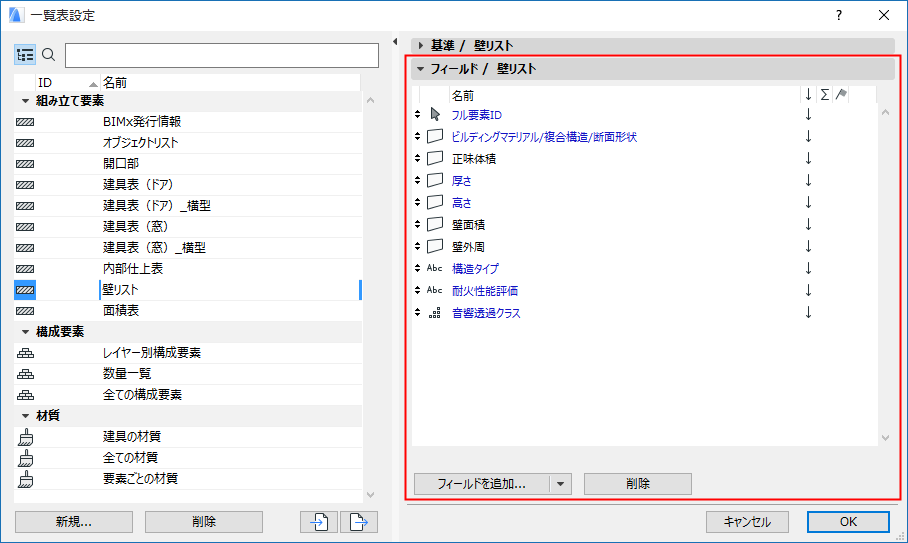
Task: Click the sum Σ column header icon
Action: [x=825, y=94]
